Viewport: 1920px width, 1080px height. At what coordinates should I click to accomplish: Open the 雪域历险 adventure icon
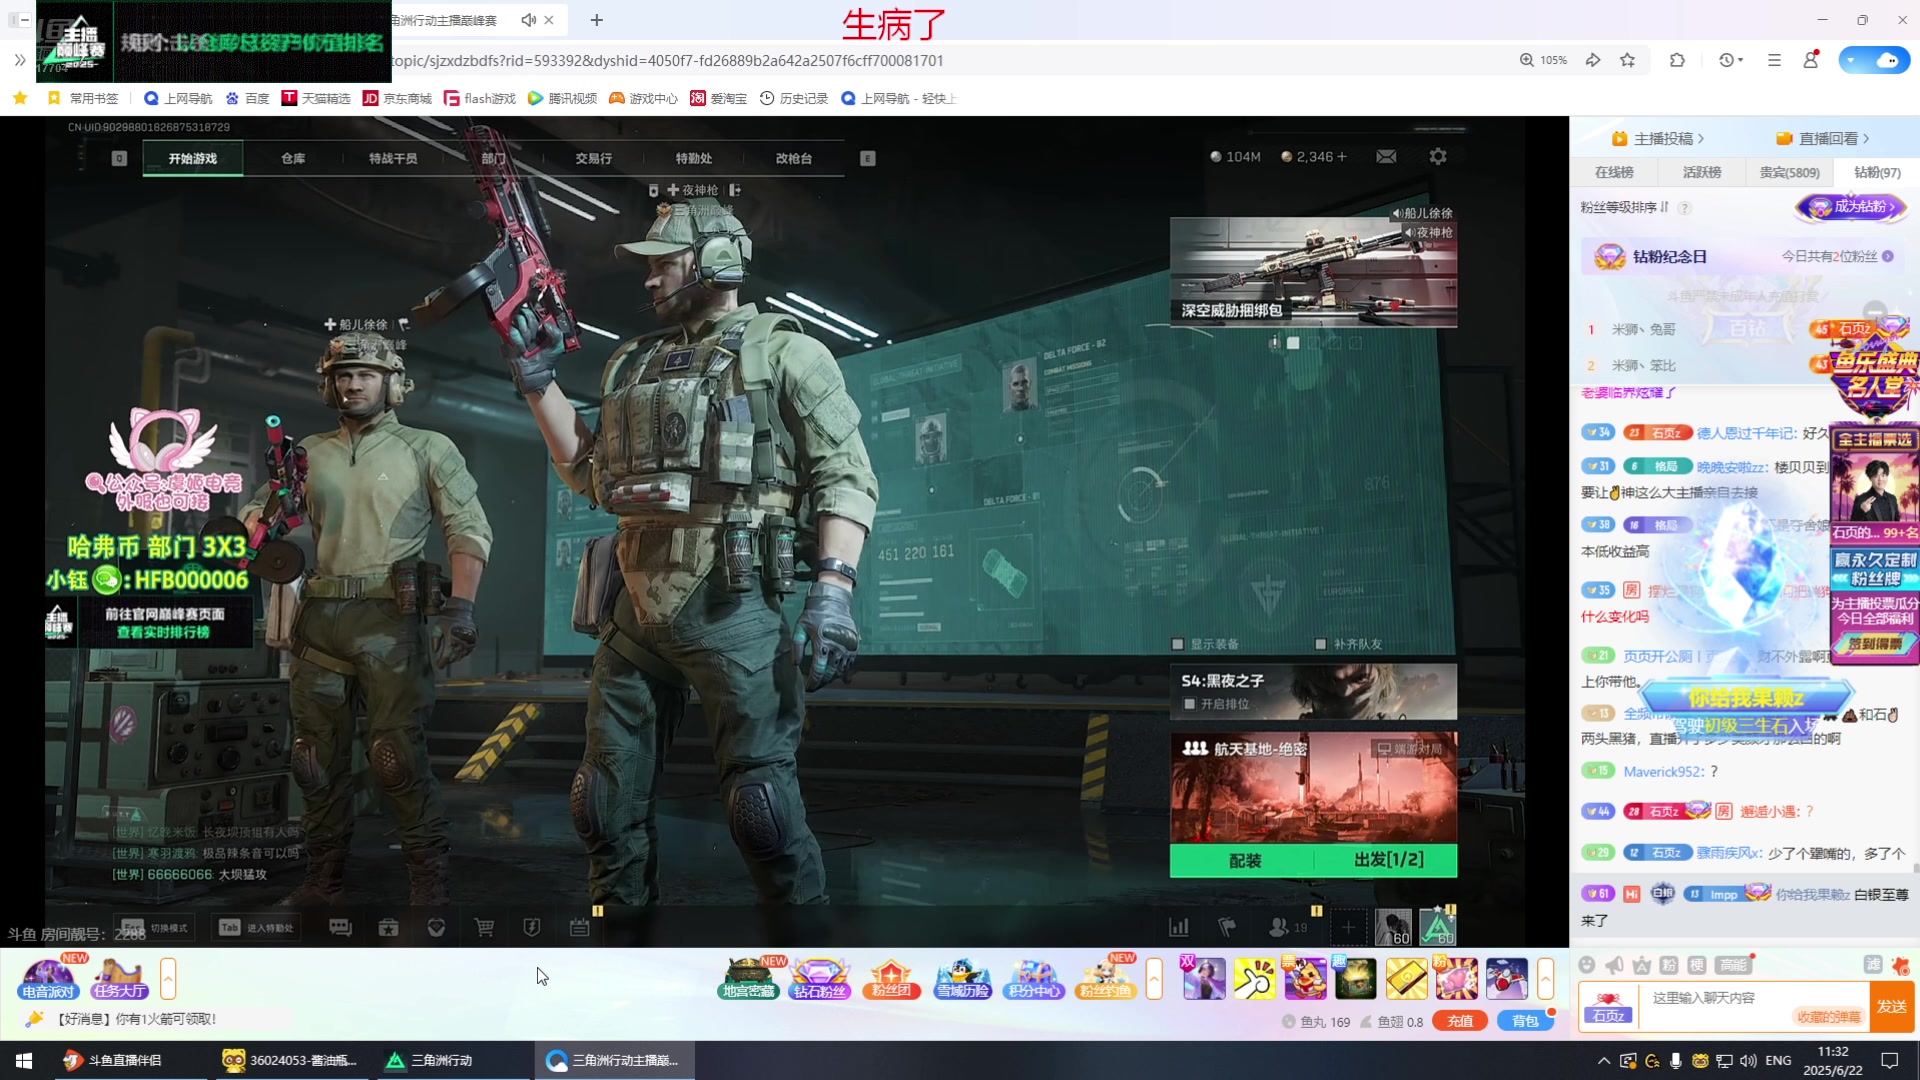tap(962, 978)
